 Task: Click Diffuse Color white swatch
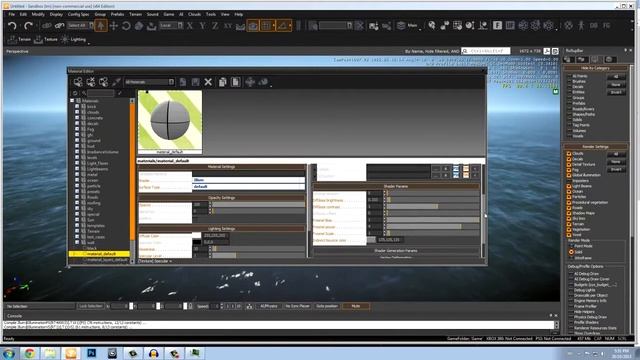[197, 236]
